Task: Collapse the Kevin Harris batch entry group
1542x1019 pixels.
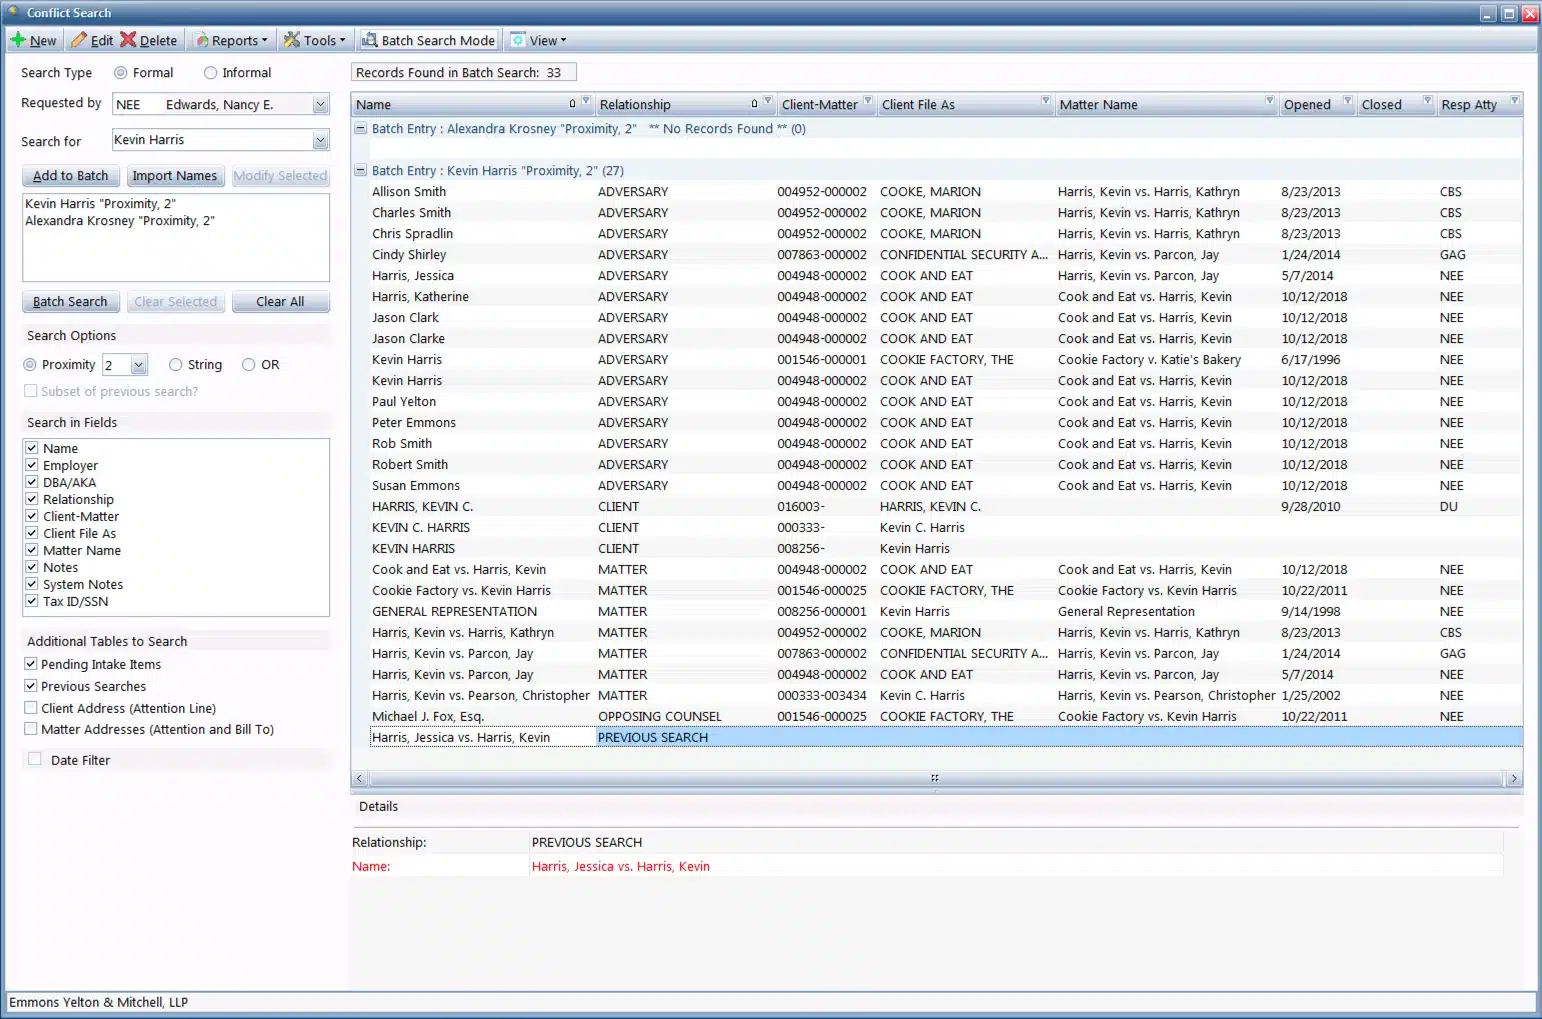Action: click(x=361, y=171)
